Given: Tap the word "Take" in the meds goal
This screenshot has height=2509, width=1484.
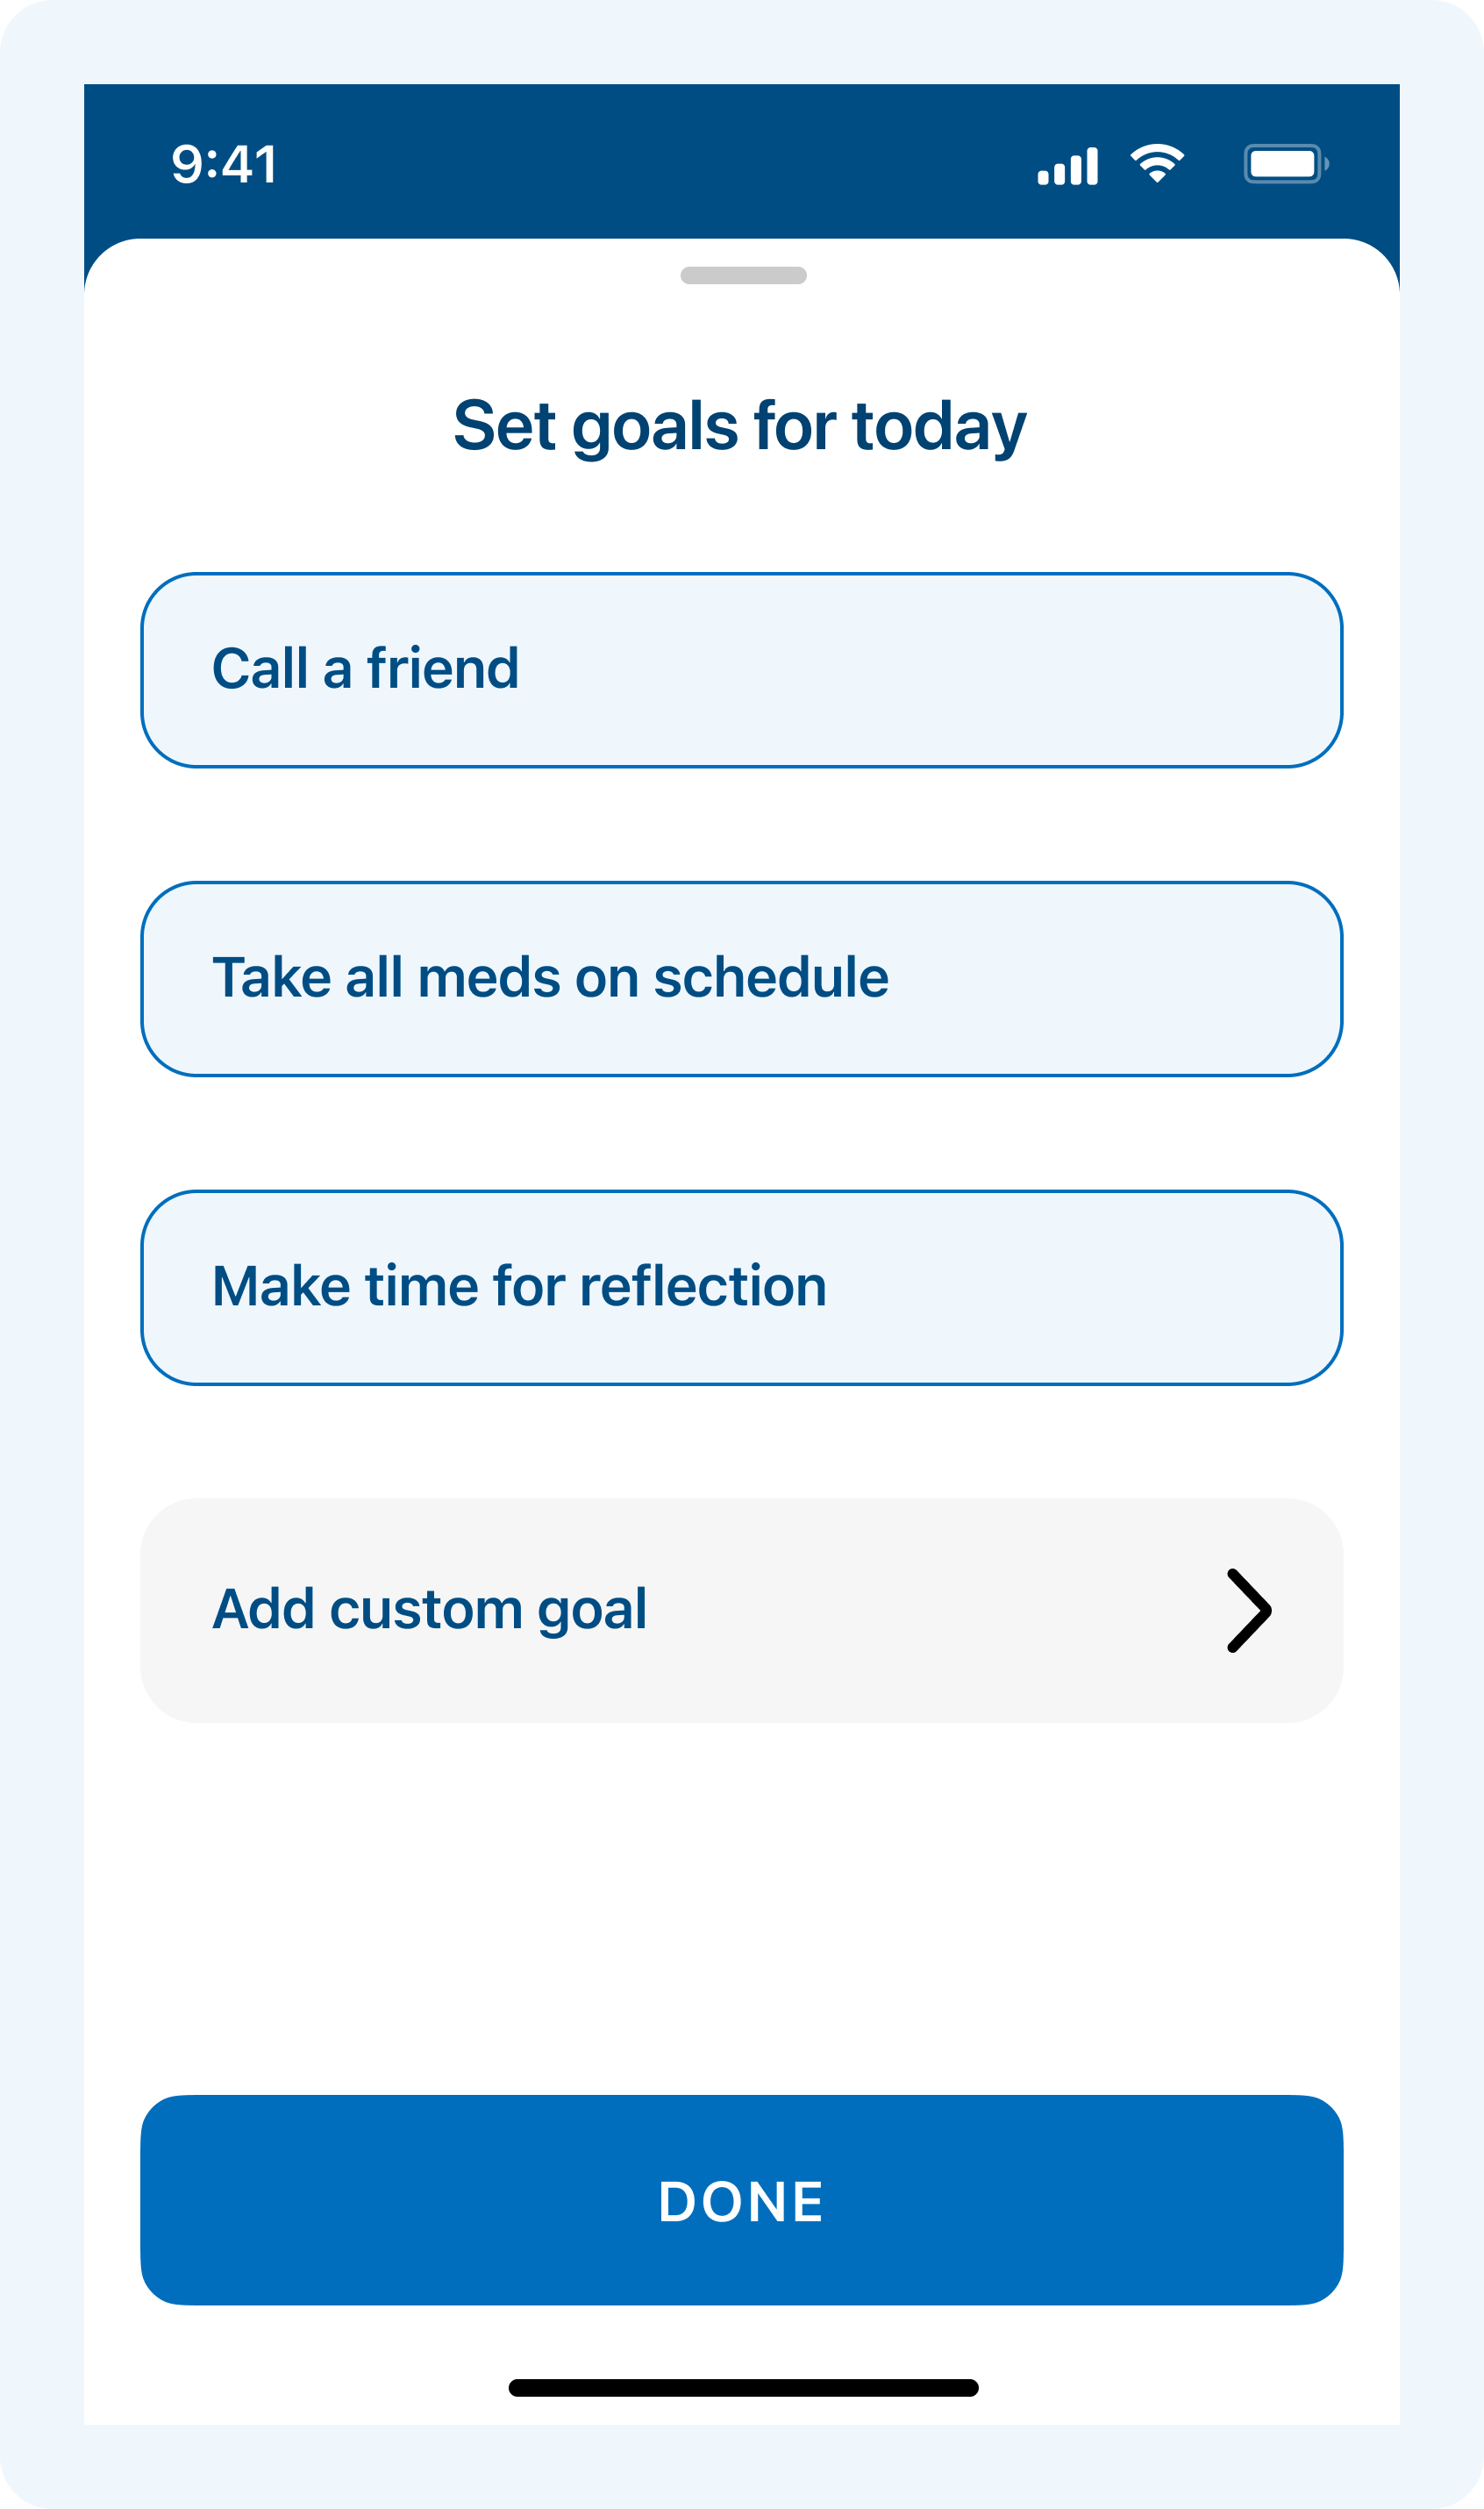Looking at the screenshot, I should point(271,977).
